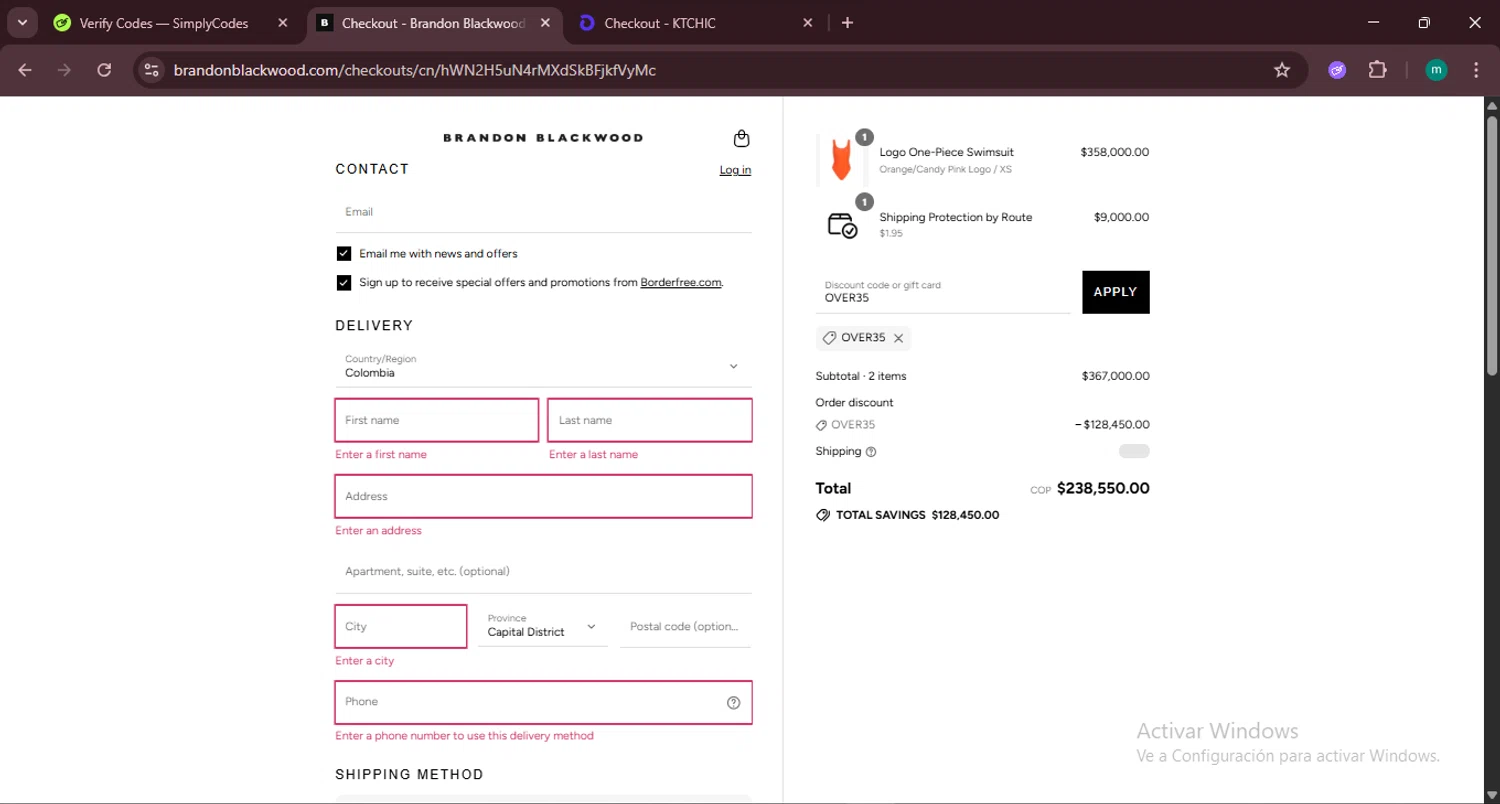Click the Route shipping protection icon
Viewport: 1500px width, 804px height.
click(842, 225)
